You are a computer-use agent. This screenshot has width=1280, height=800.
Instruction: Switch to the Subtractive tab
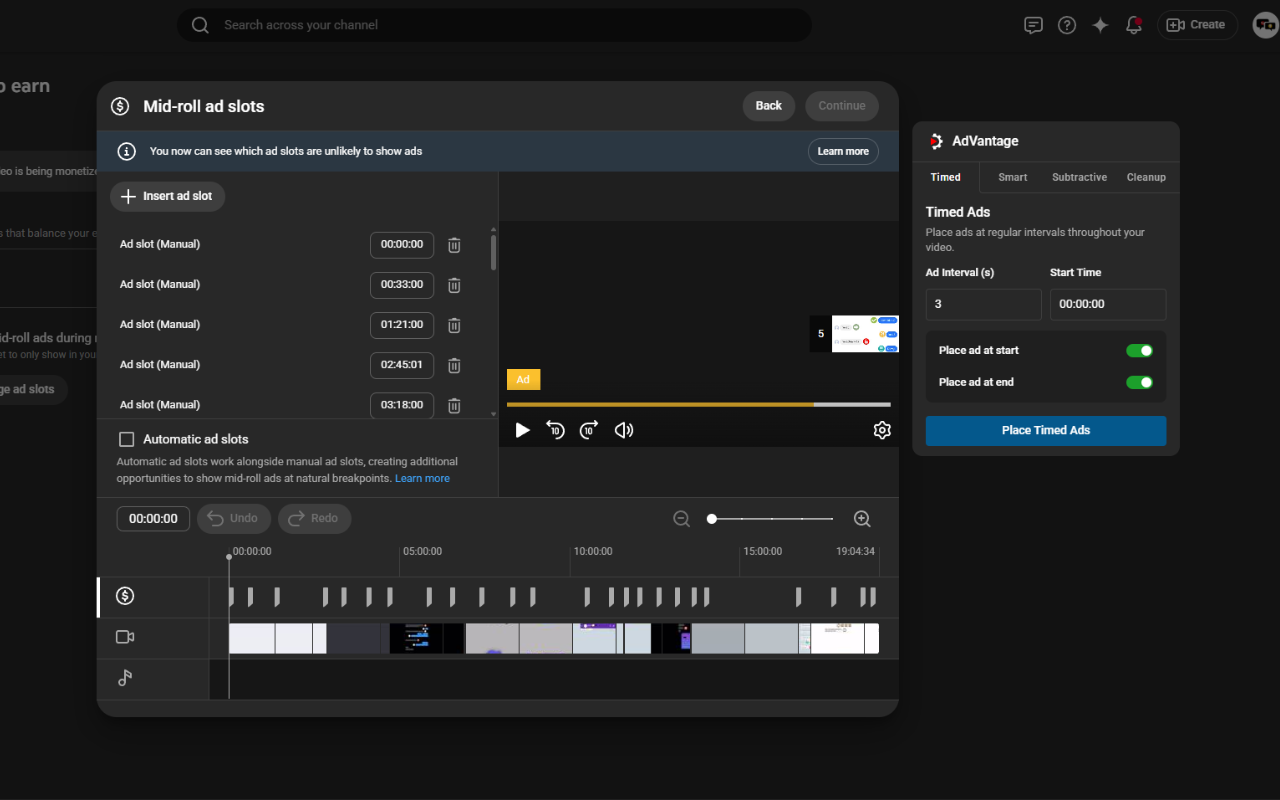coord(1080,177)
